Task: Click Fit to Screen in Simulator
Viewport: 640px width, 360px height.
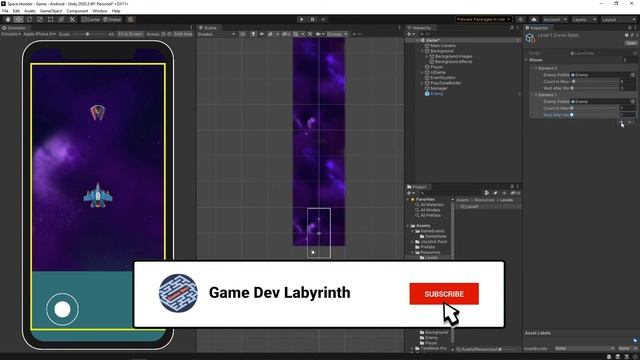Action: tap(130, 34)
